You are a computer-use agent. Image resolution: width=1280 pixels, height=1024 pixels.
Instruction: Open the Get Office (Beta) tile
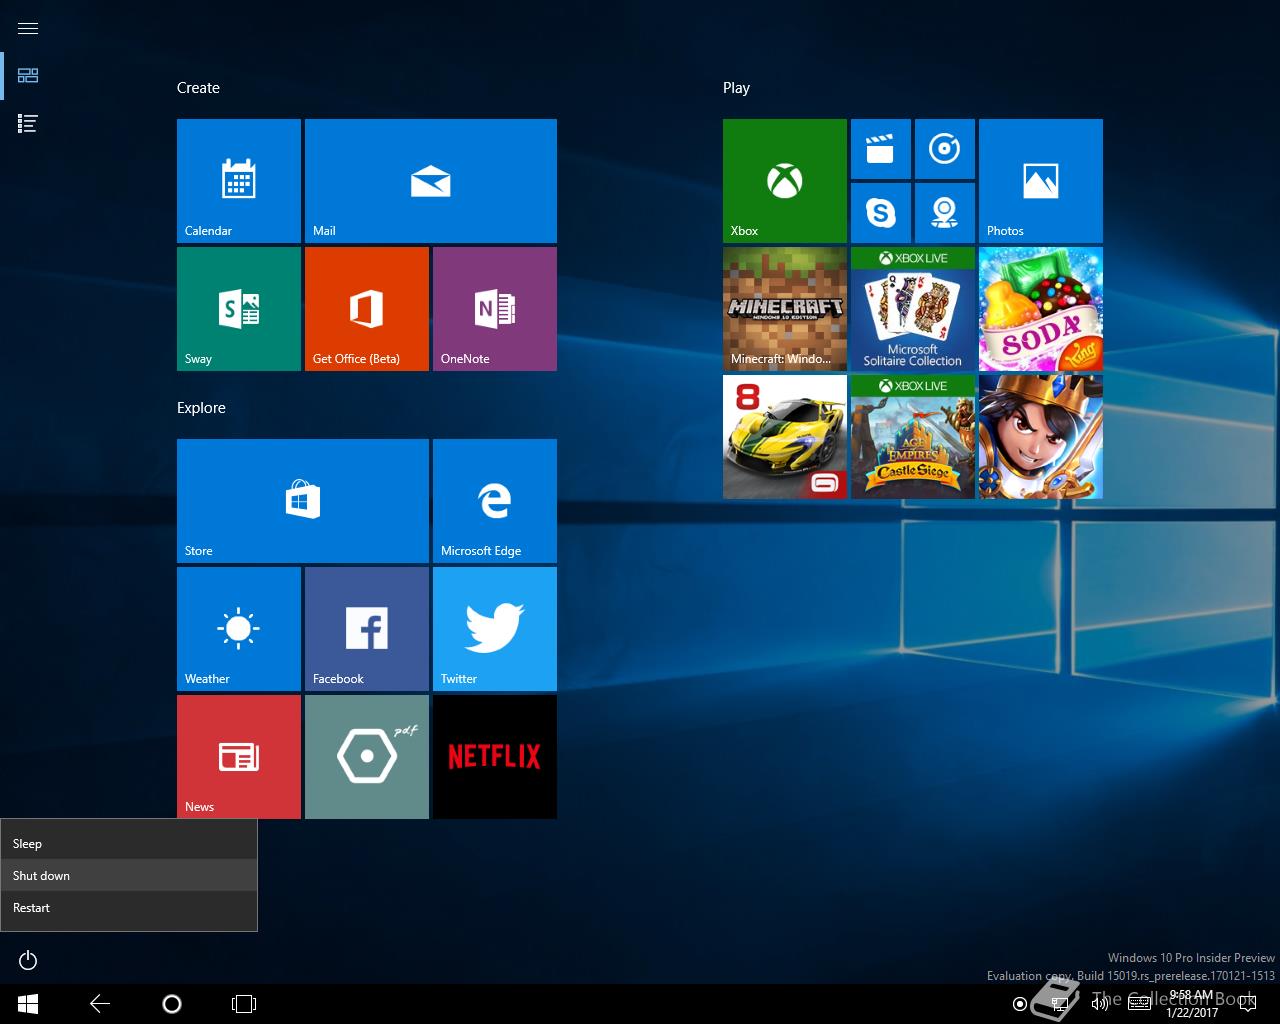pyautogui.click(x=367, y=309)
